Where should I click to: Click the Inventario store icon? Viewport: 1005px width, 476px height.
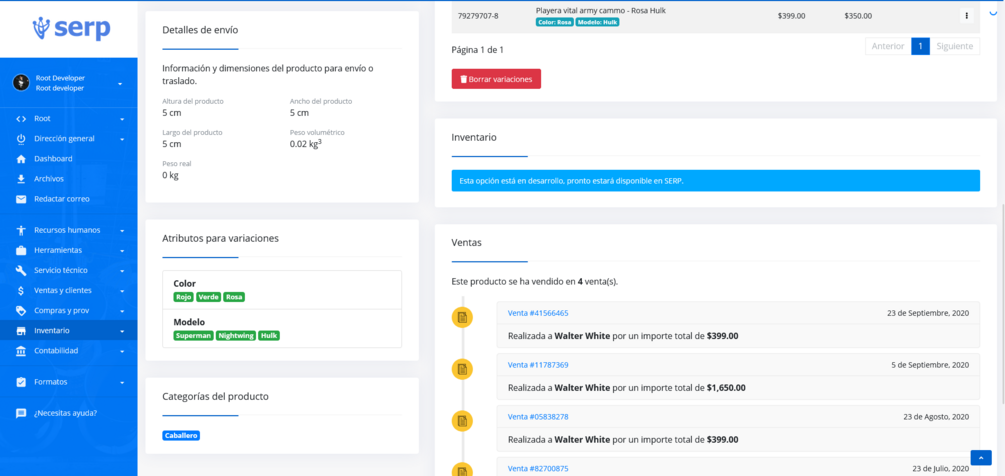[x=21, y=331]
